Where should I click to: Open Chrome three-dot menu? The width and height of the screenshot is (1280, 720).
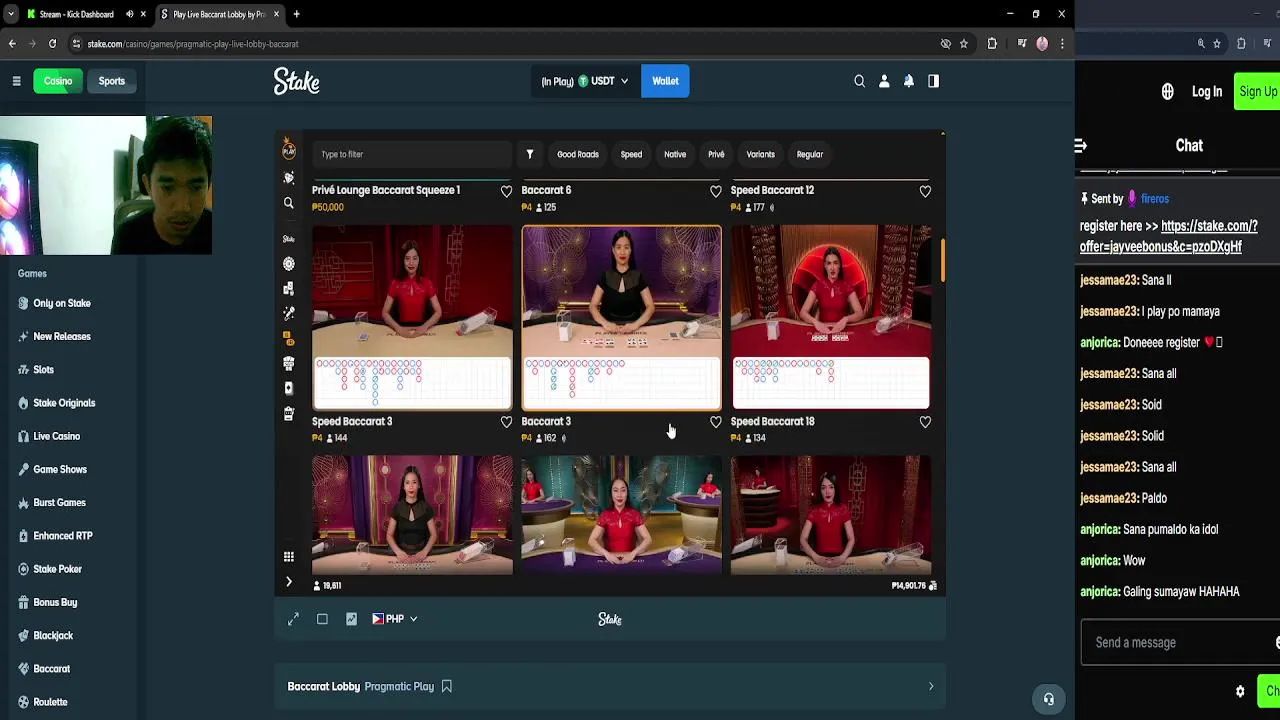[x=1062, y=44]
